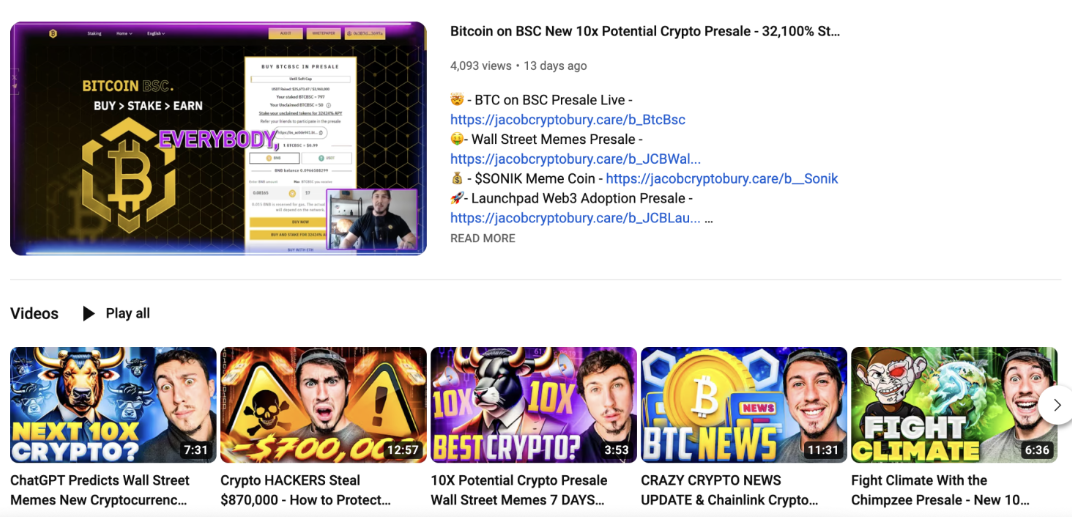This screenshot has height=519, width=1072.
Task: Open the featured Bitcoin BSC video thumbnail
Action: point(218,139)
